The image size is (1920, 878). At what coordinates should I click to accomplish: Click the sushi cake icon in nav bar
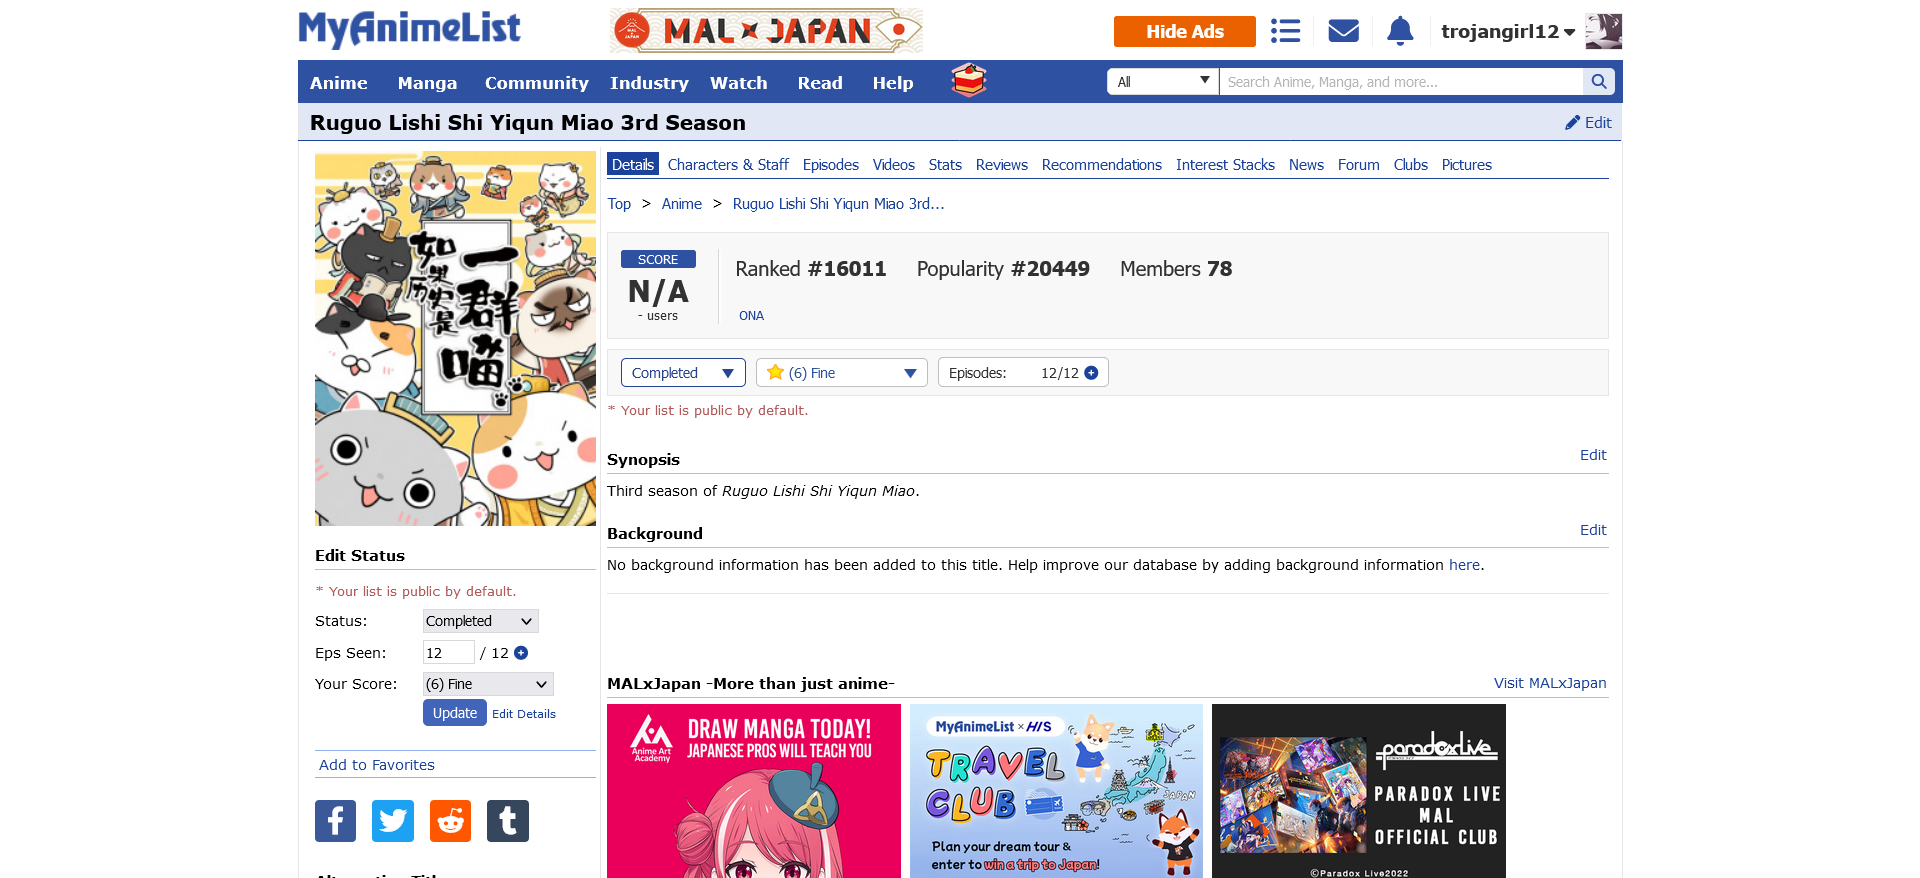click(968, 81)
